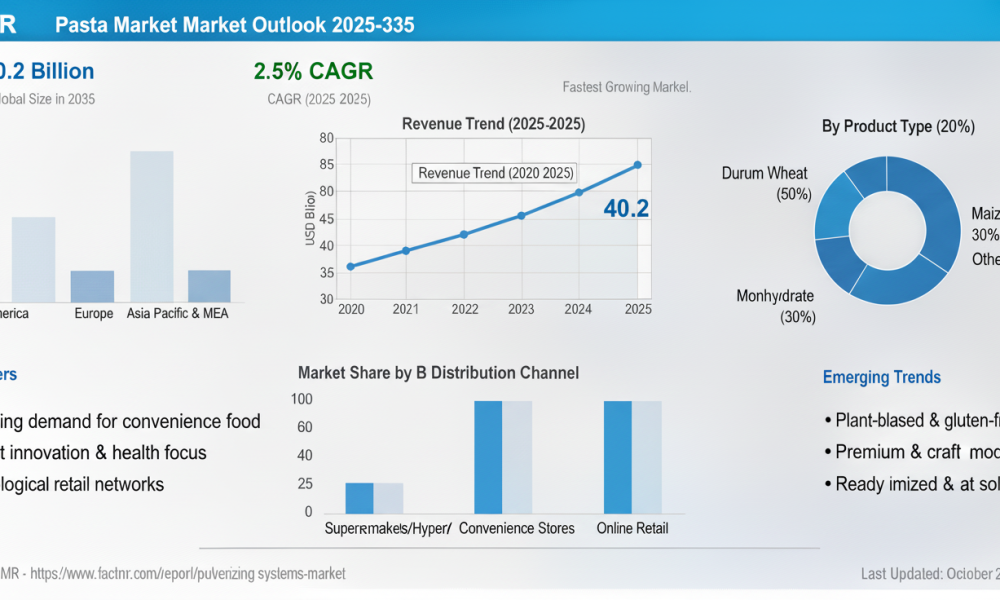This screenshot has height=600, width=1000.
Task: Click the Durum Wheat (50%) donut label
Action: [x=765, y=183]
